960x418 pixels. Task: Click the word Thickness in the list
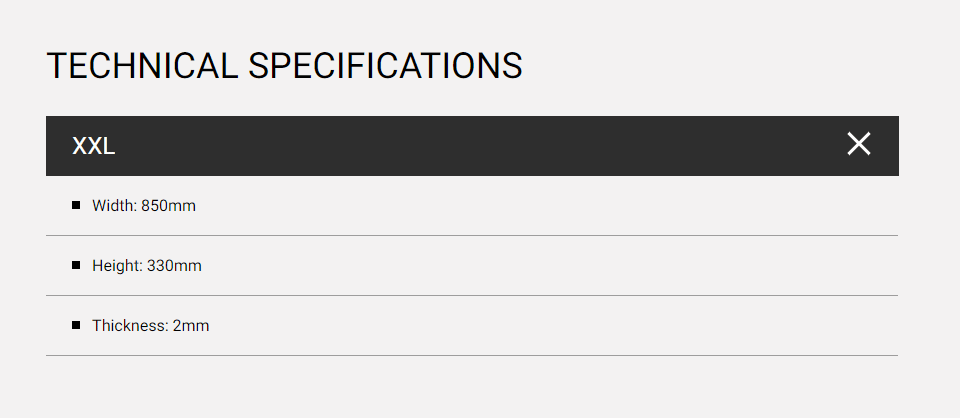[x=129, y=326]
